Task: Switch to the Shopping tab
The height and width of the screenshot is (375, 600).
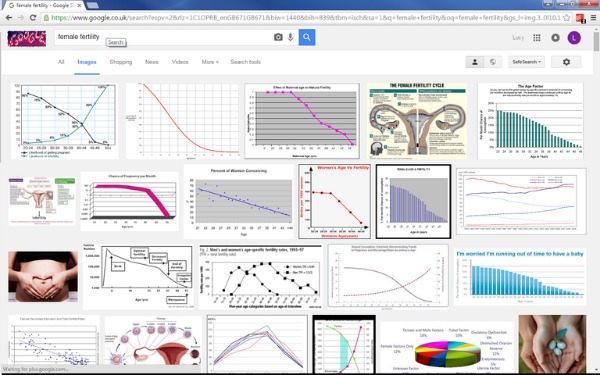Action: click(x=121, y=62)
